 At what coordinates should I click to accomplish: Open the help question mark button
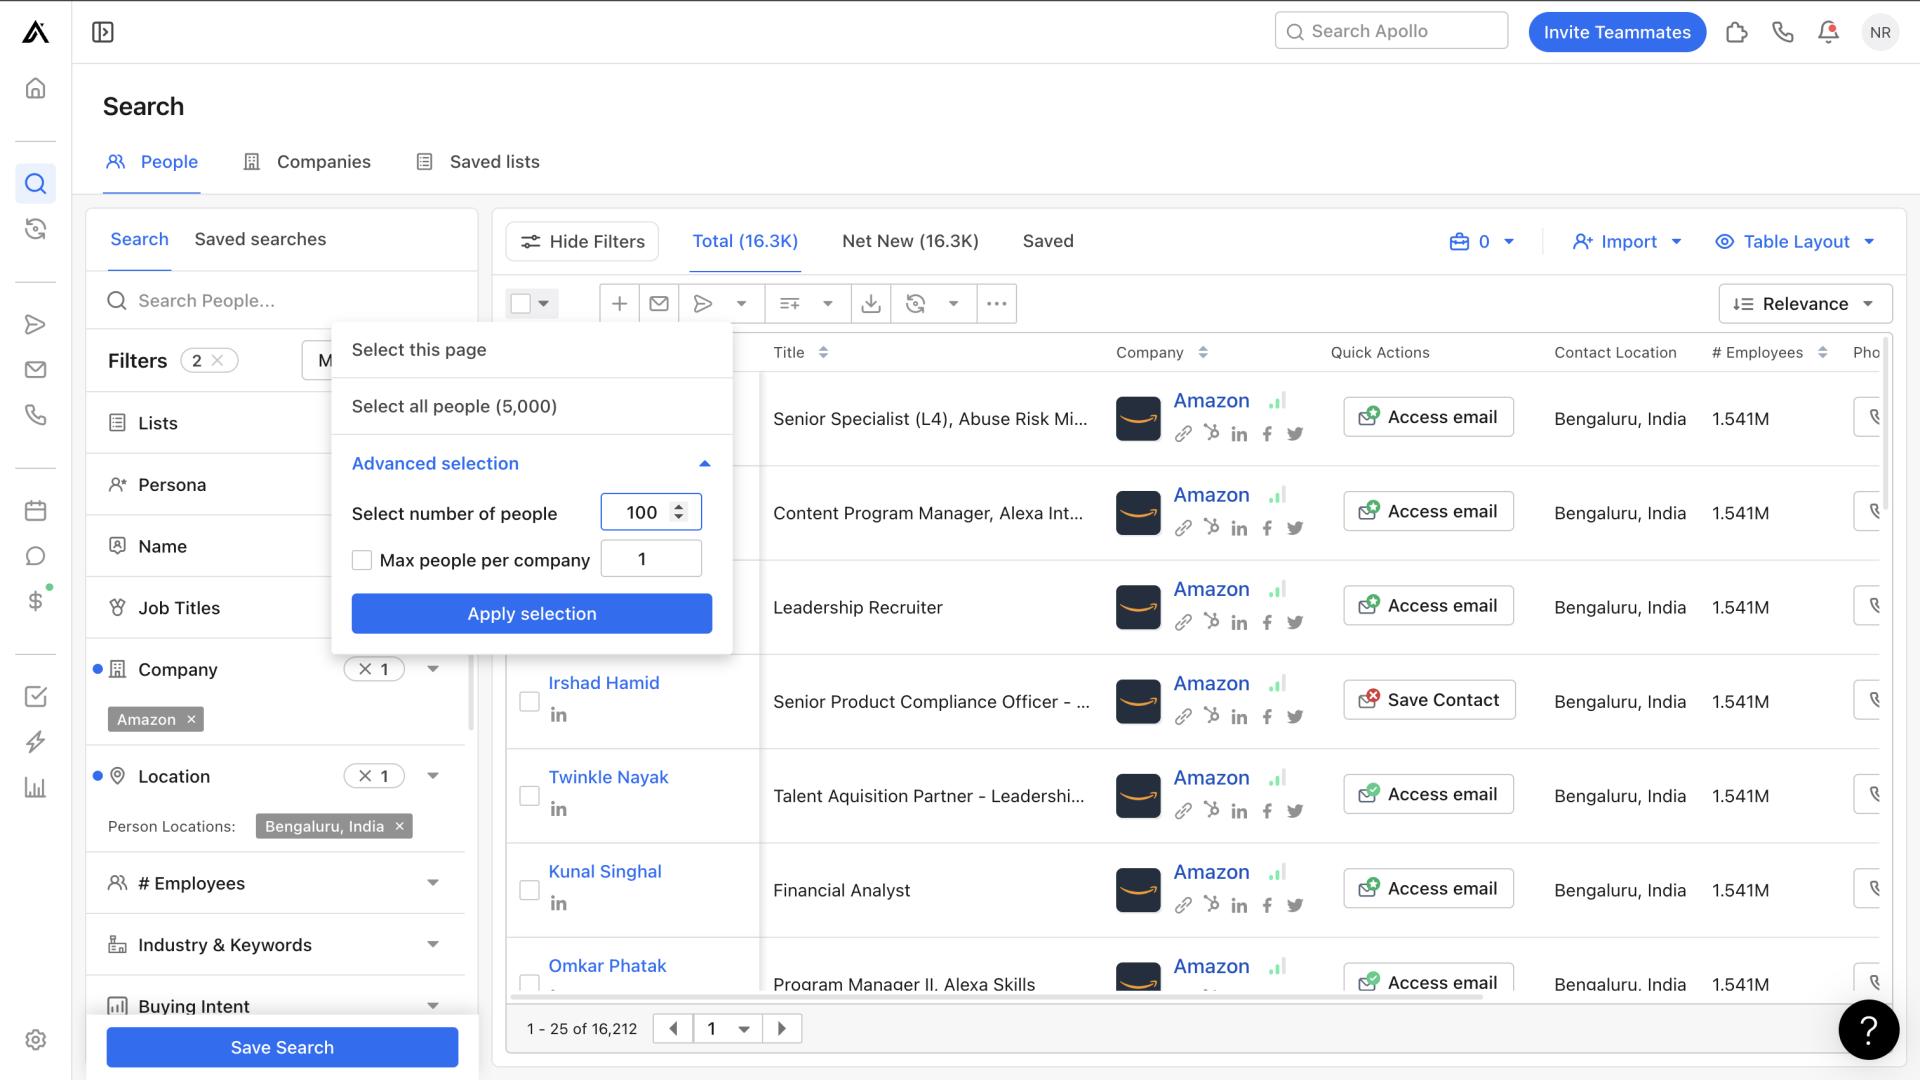1868,1029
